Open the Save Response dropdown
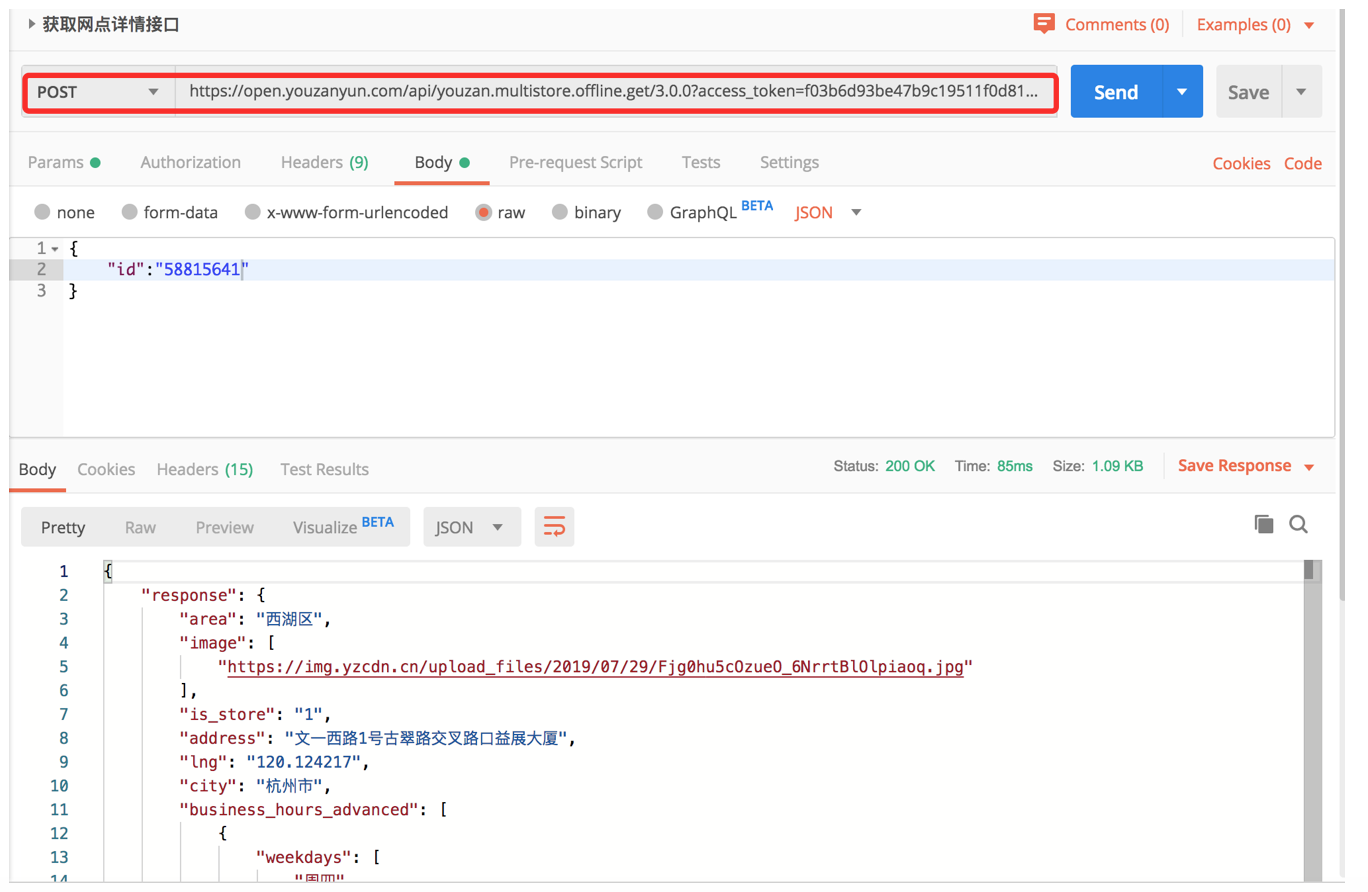The height and width of the screenshot is (892, 1368). pos(1246,466)
